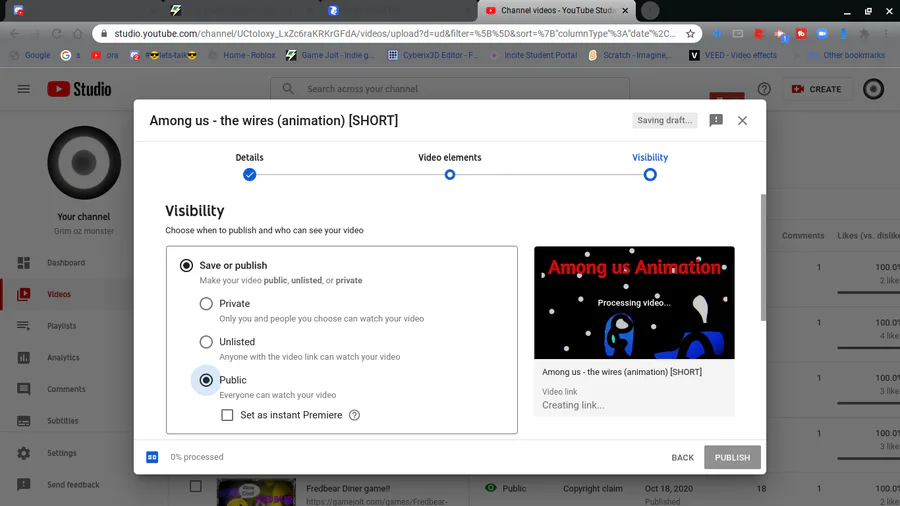Choose Private visibility
Image resolution: width=900 pixels, height=506 pixels.
point(206,303)
